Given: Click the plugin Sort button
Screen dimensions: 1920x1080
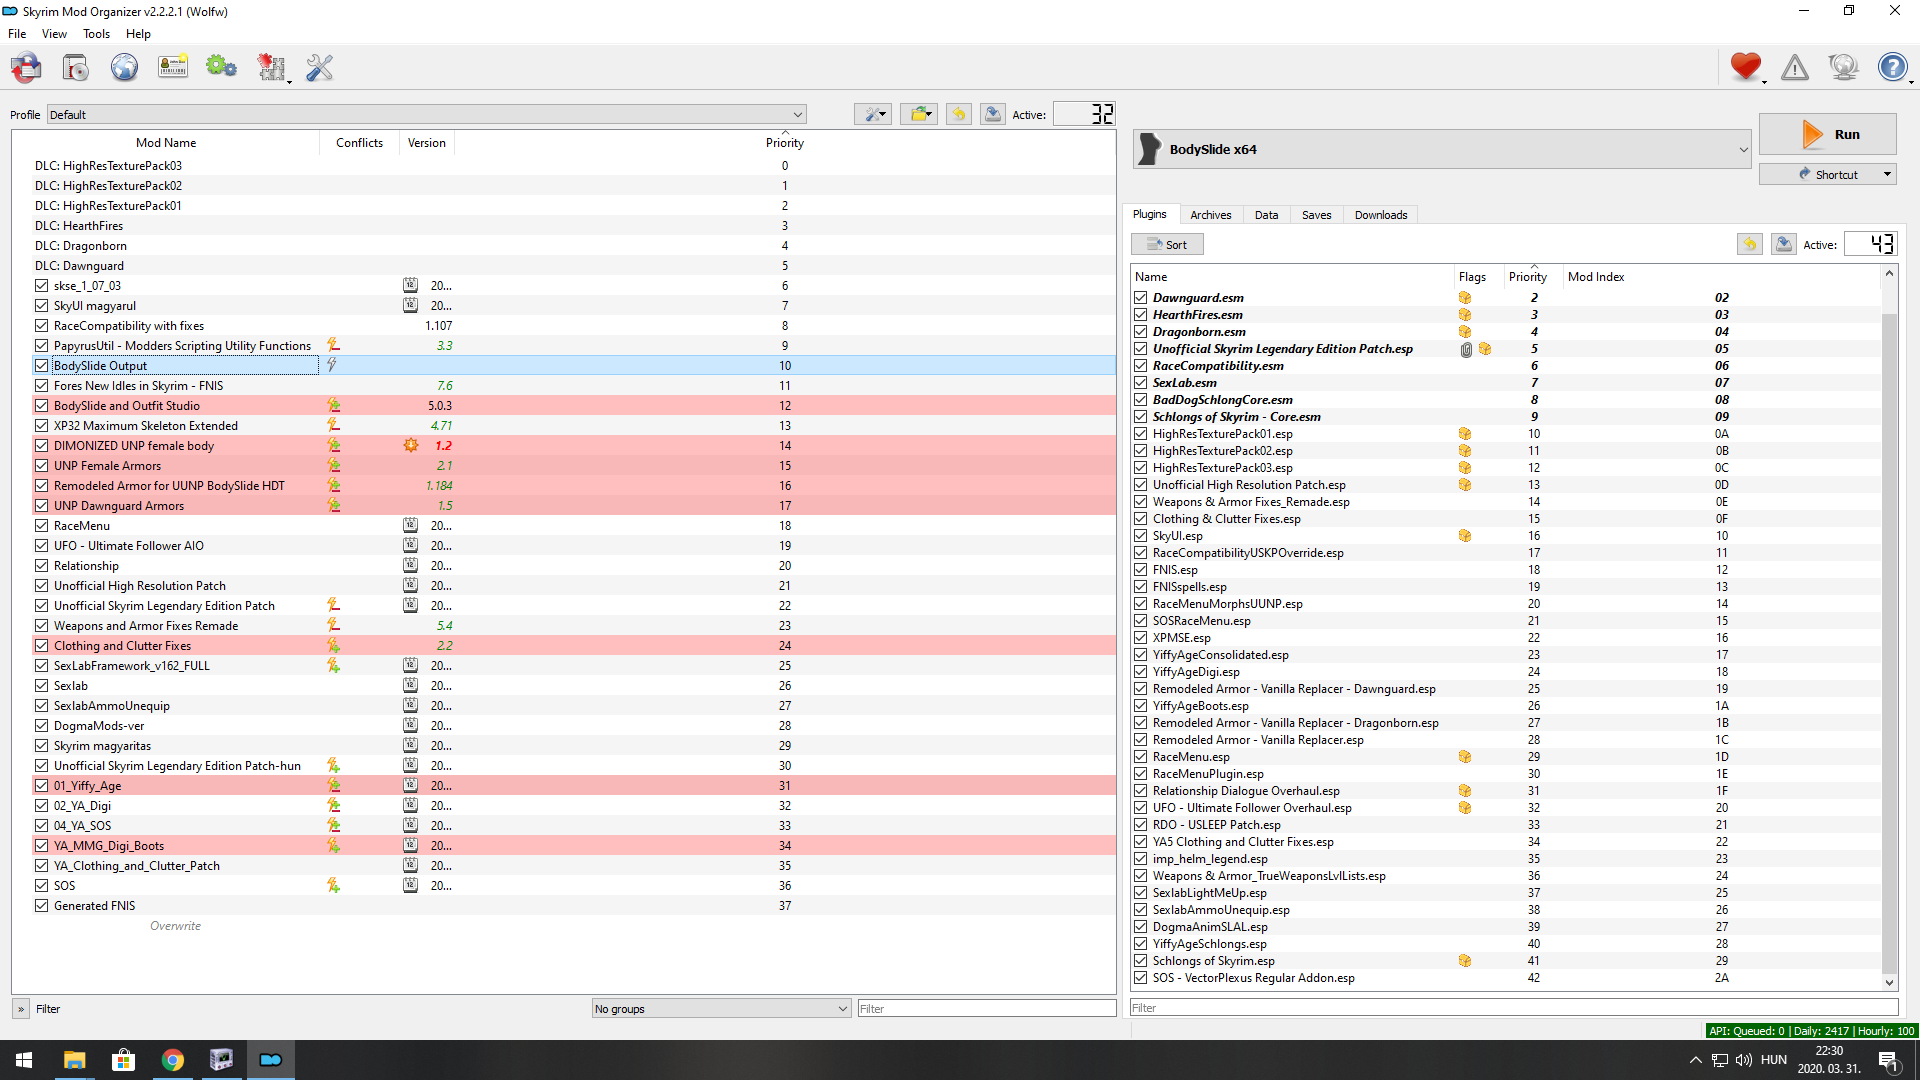Looking at the screenshot, I should point(1167,244).
